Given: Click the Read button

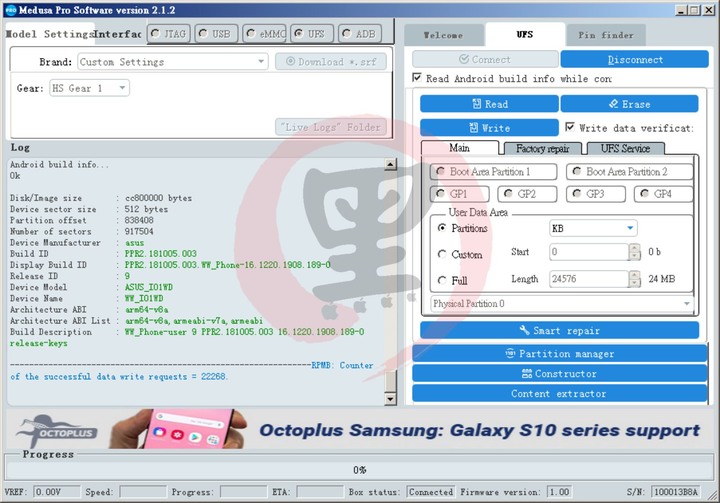Looking at the screenshot, I should pyautogui.click(x=489, y=104).
